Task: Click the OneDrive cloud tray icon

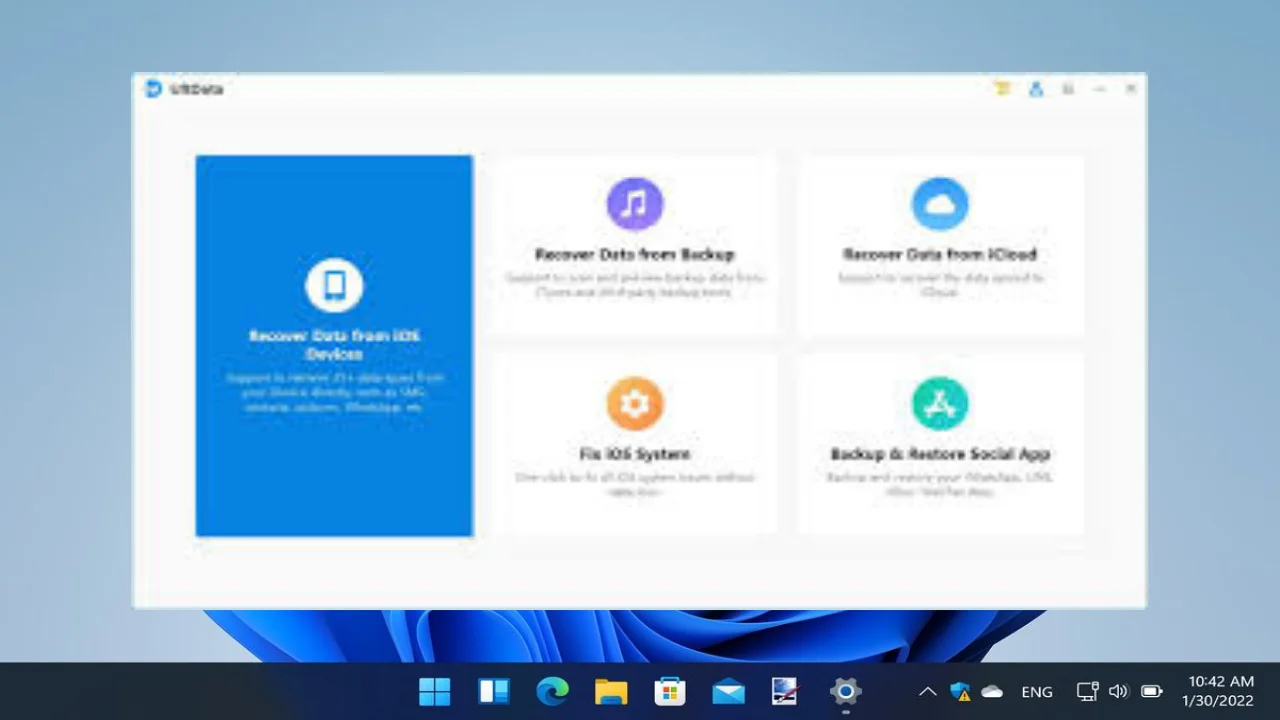Action: (x=992, y=691)
